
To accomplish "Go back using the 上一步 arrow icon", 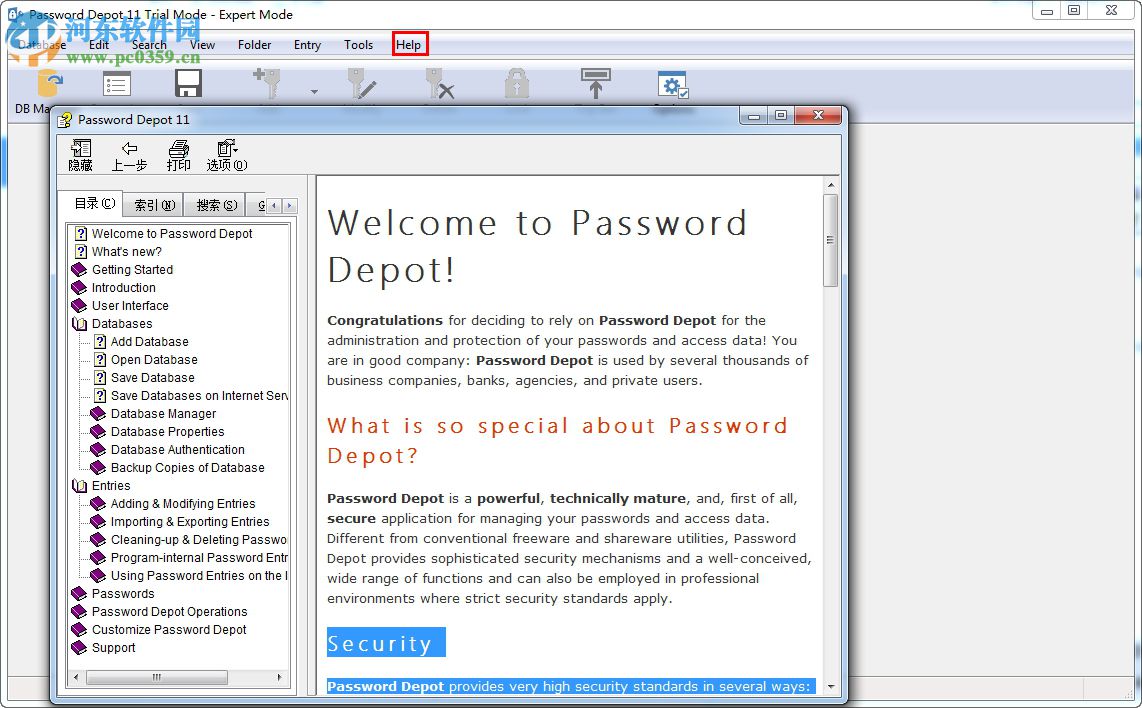I will [x=129, y=155].
